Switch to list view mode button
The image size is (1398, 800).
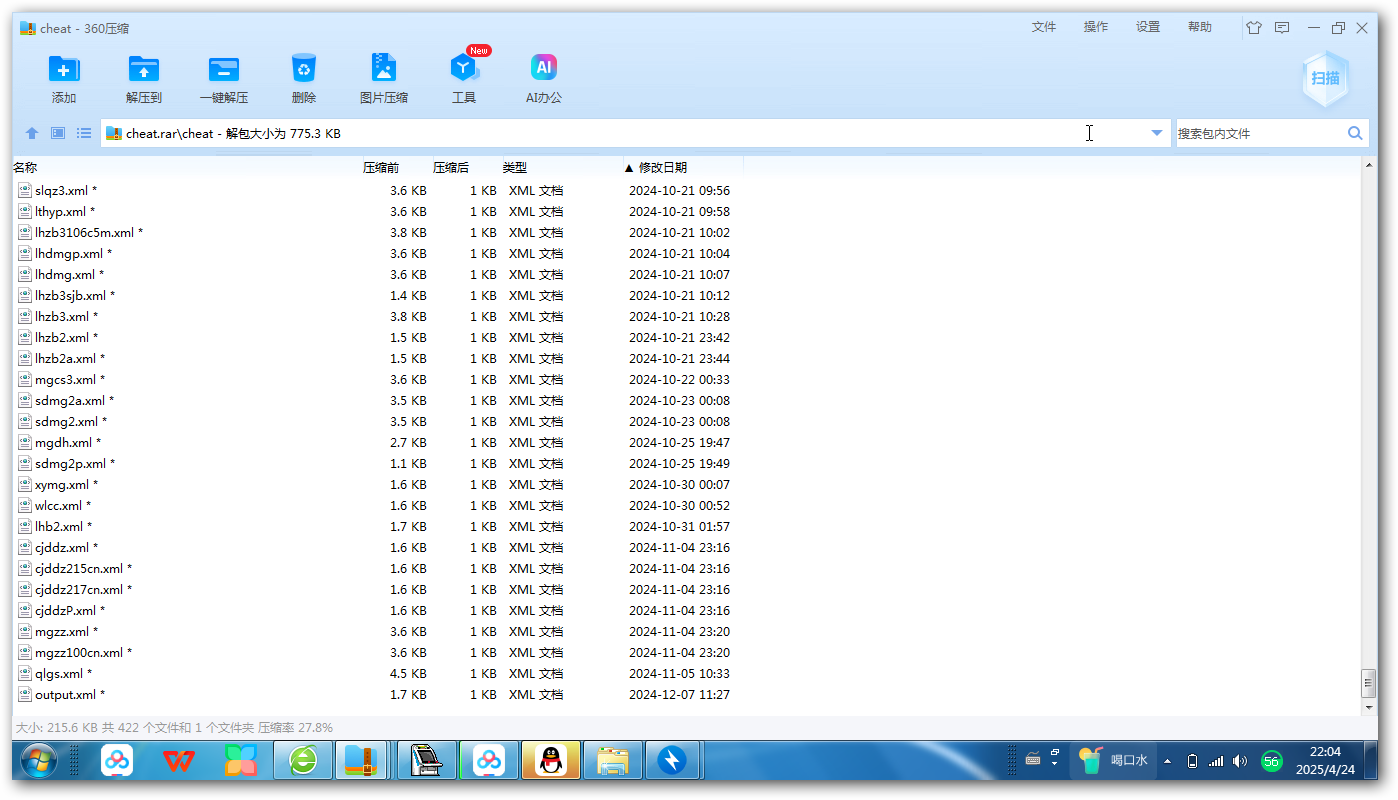tap(84, 133)
